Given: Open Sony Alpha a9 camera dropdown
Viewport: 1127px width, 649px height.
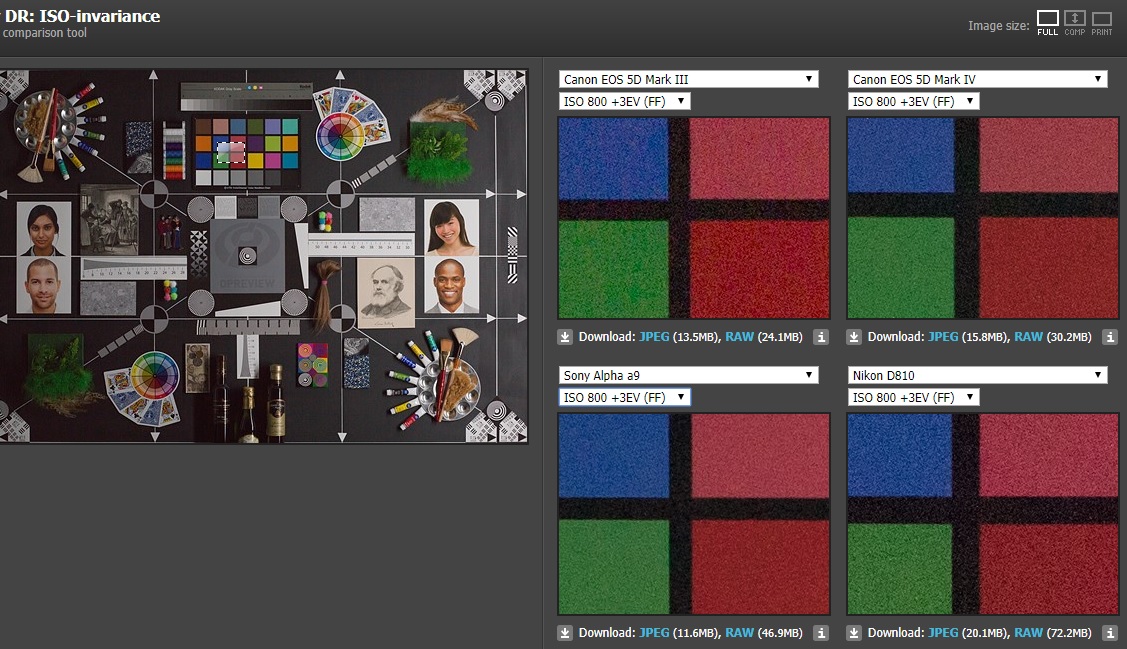Looking at the screenshot, I should pos(689,375).
